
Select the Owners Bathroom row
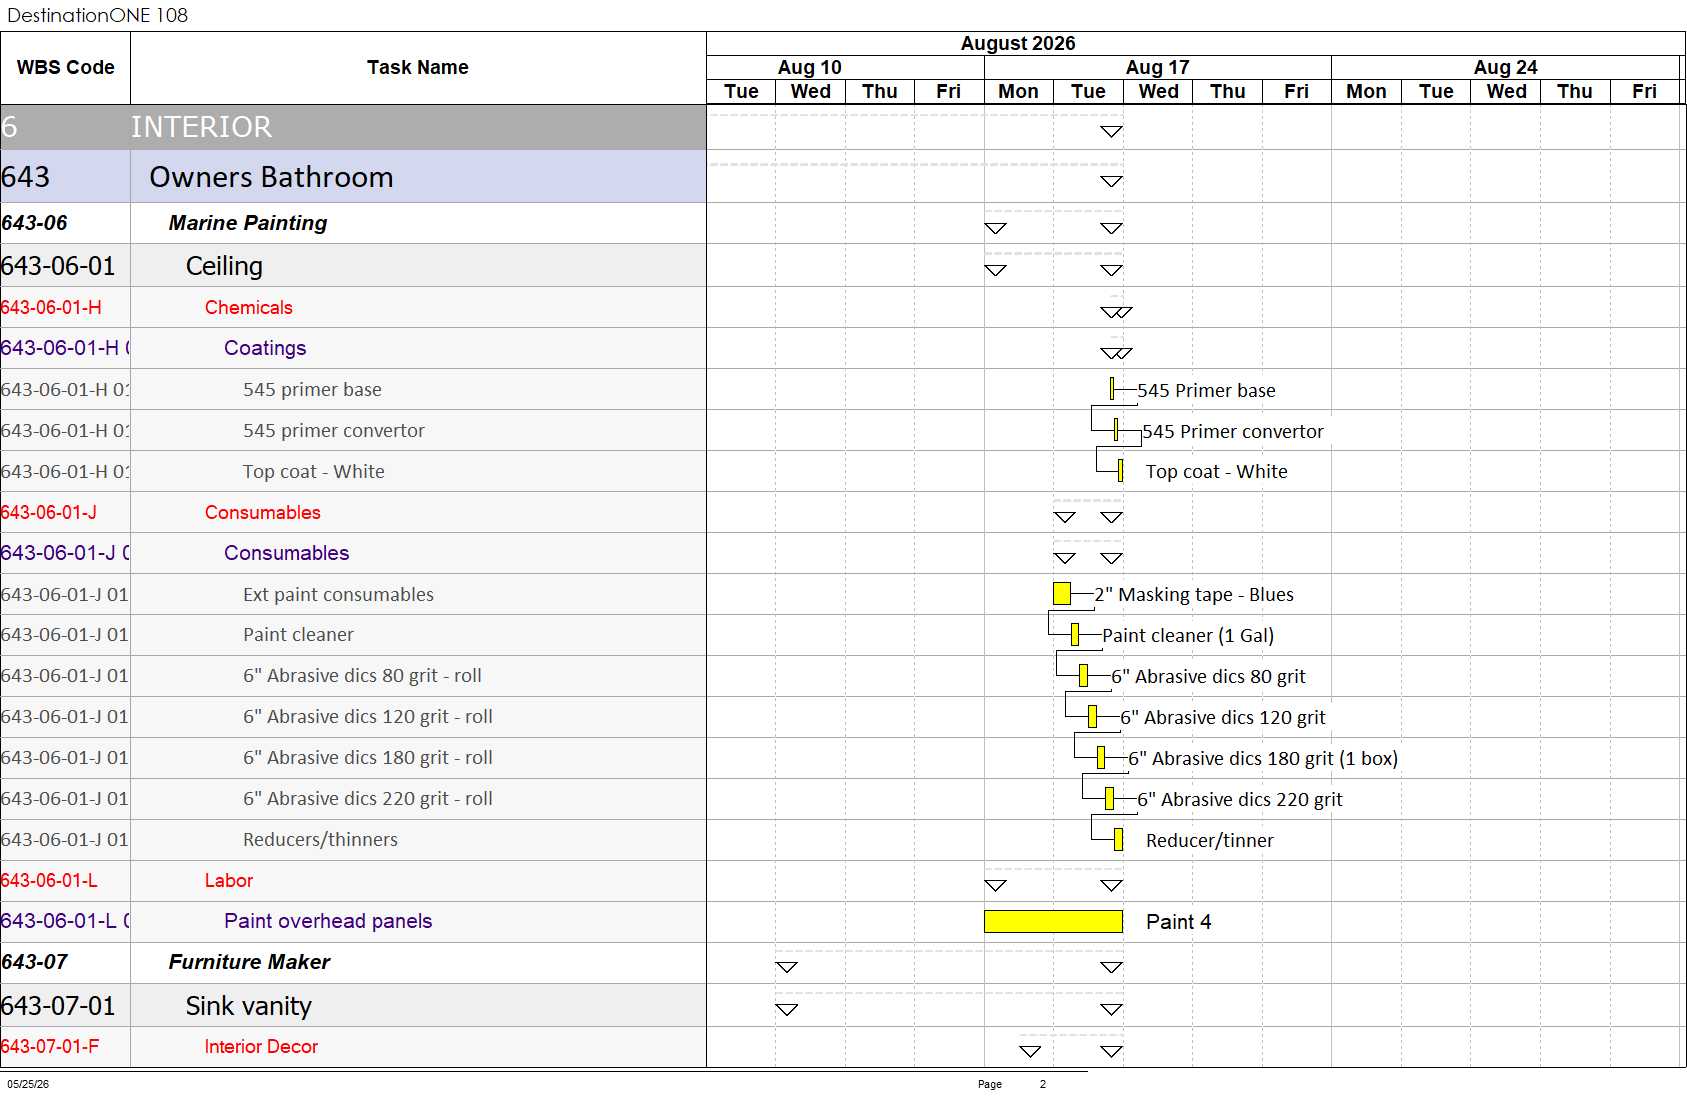(x=353, y=177)
